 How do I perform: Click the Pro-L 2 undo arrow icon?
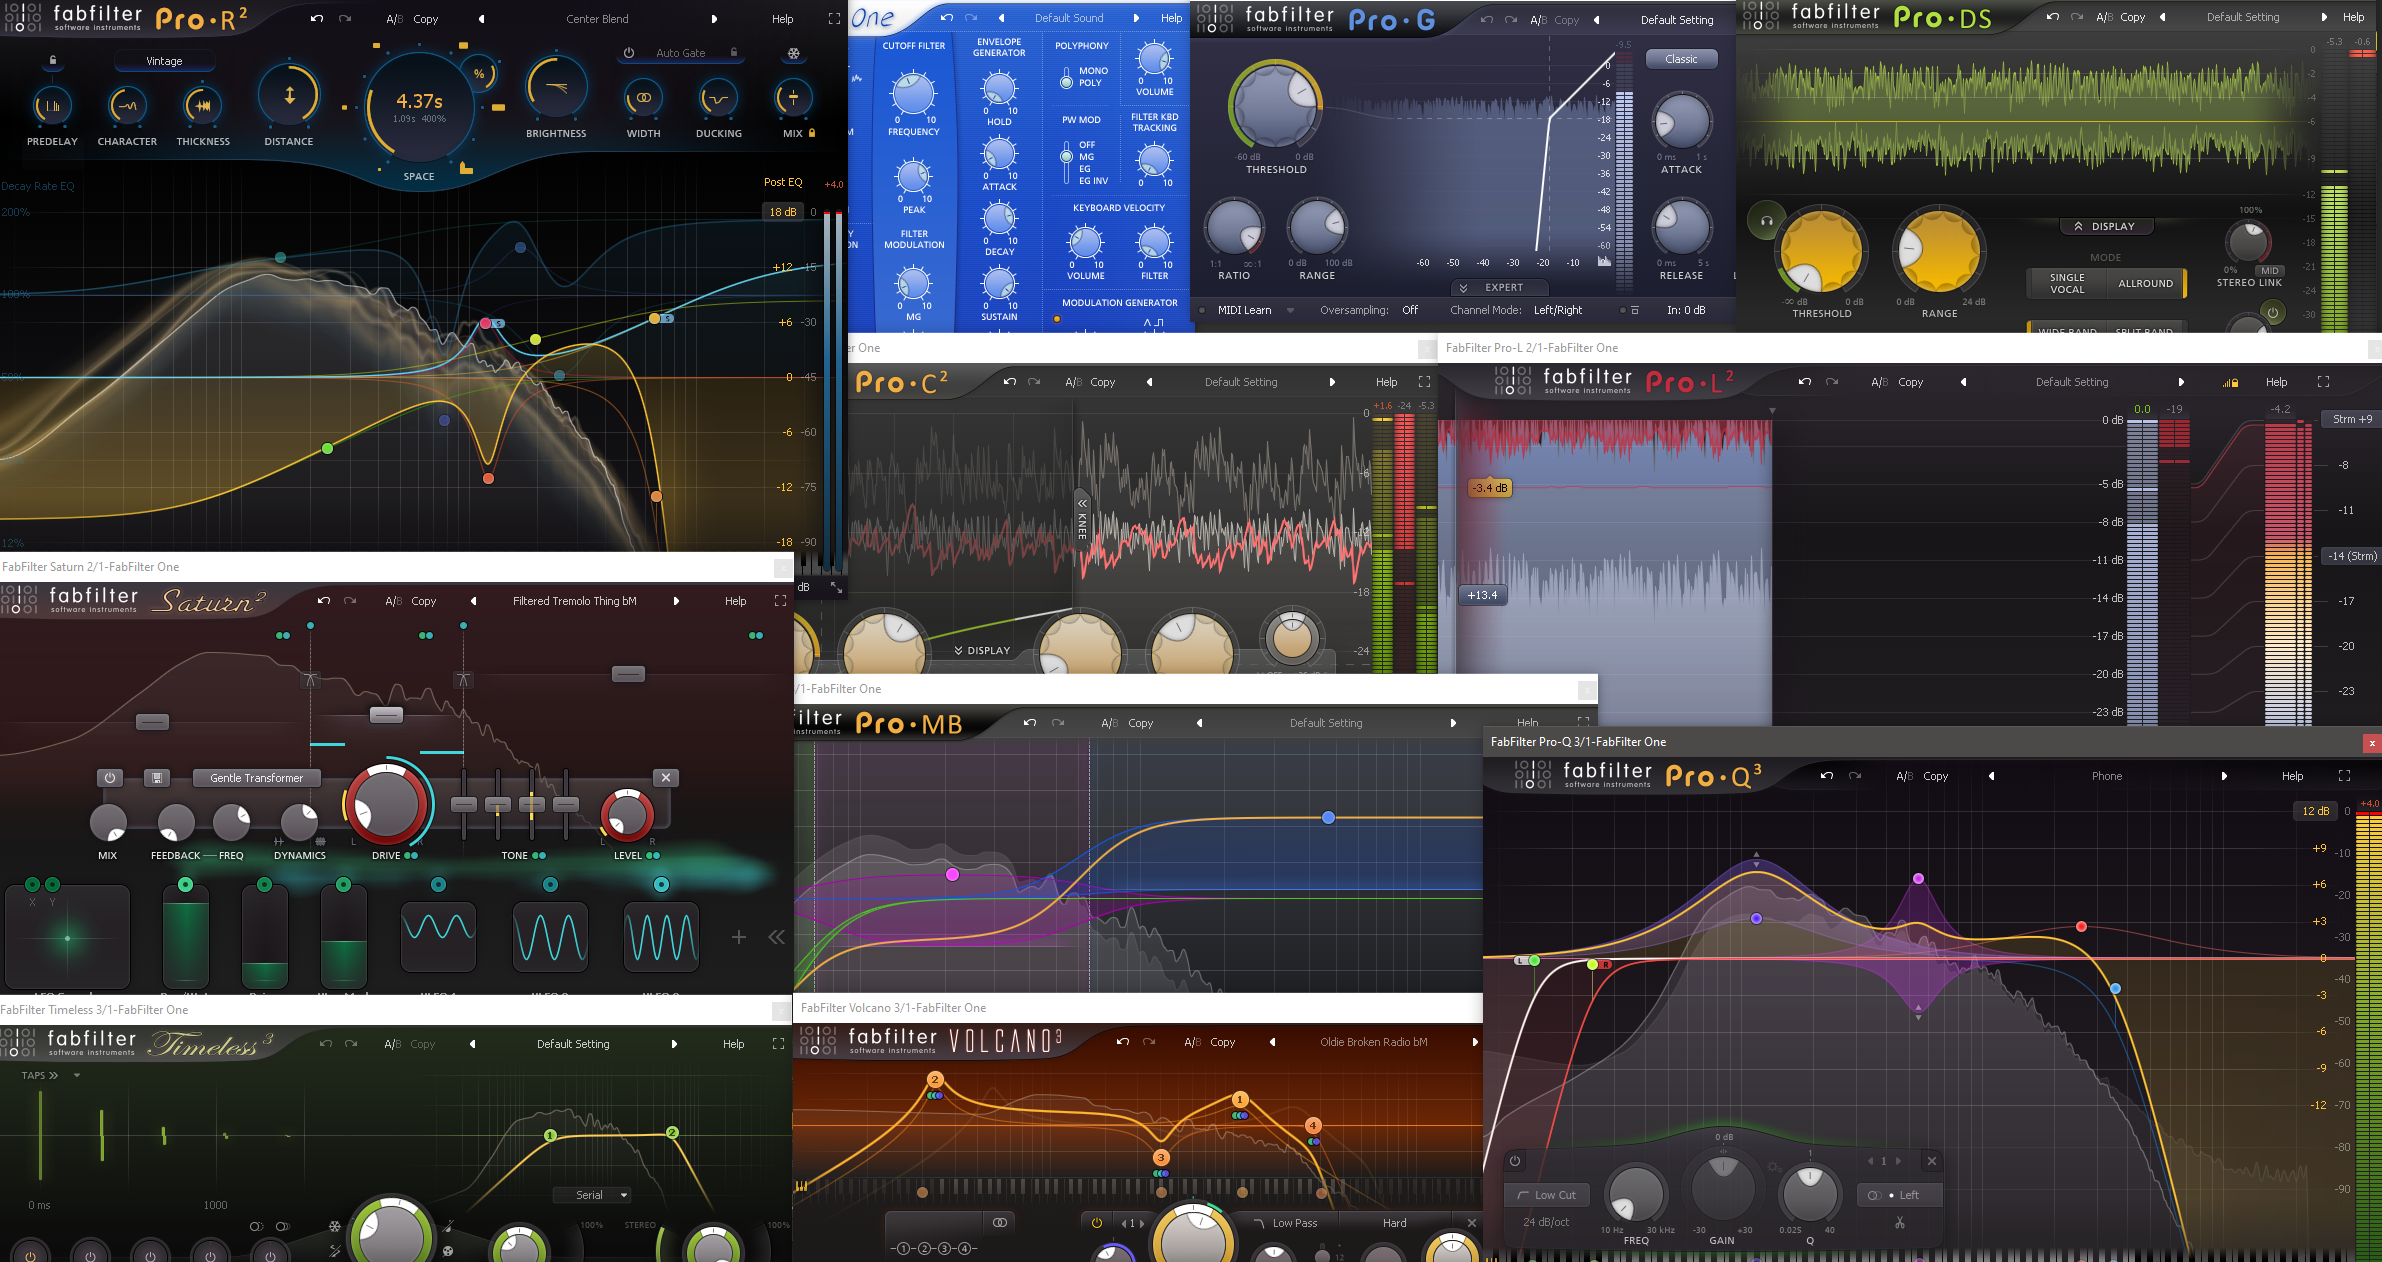(1804, 382)
